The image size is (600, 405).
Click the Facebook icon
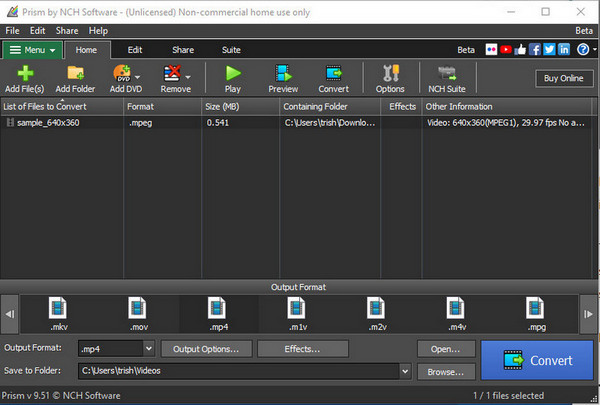pyautogui.click(x=535, y=49)
